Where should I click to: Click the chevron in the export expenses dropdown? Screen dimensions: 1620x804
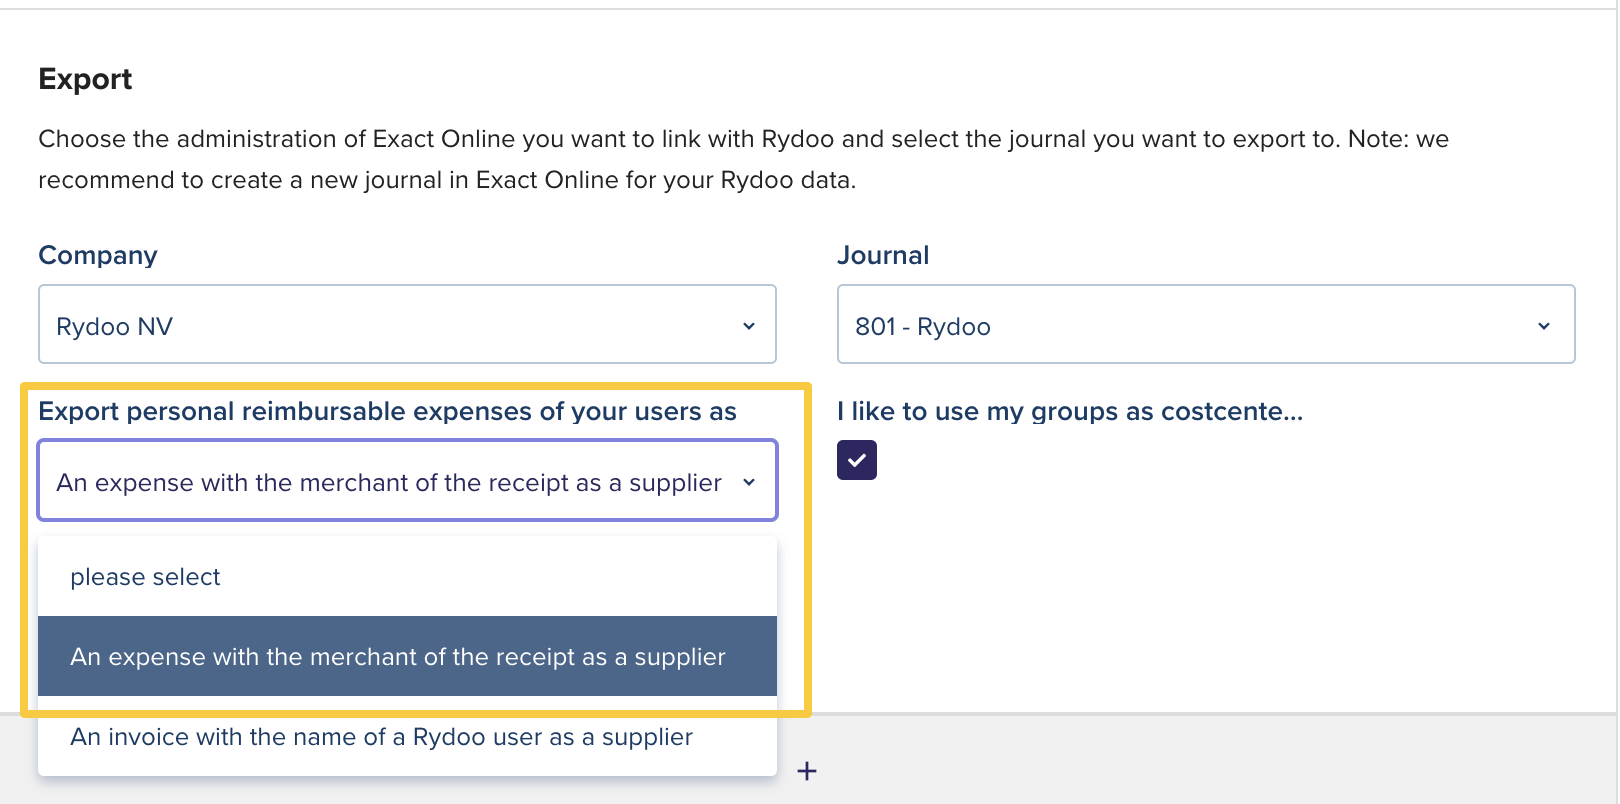click(749, 482)
